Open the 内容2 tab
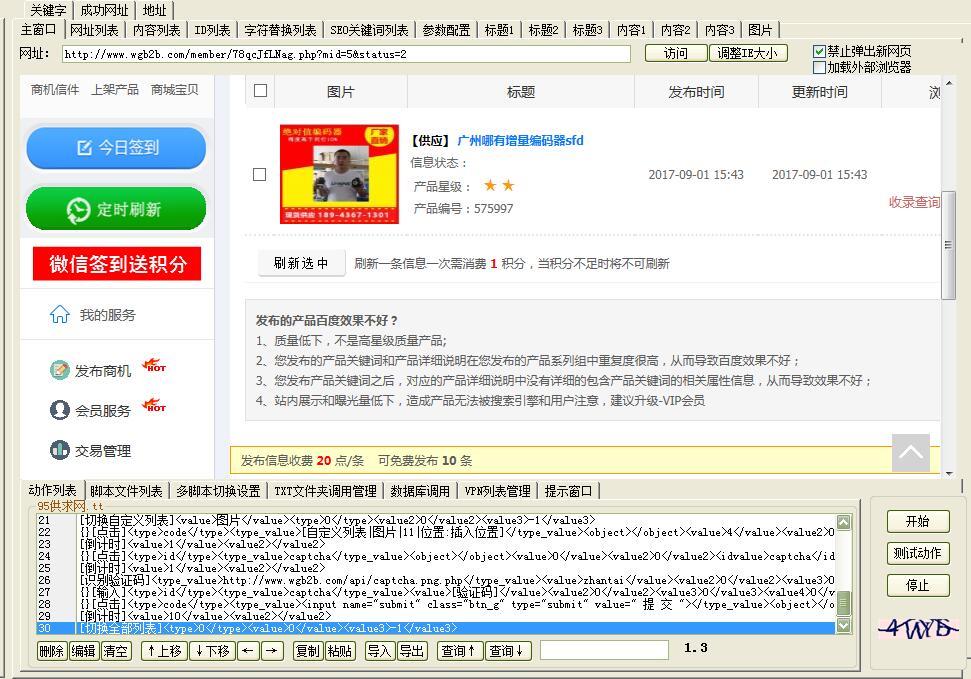Screen dimensions: 971x679 click(675, 30)
